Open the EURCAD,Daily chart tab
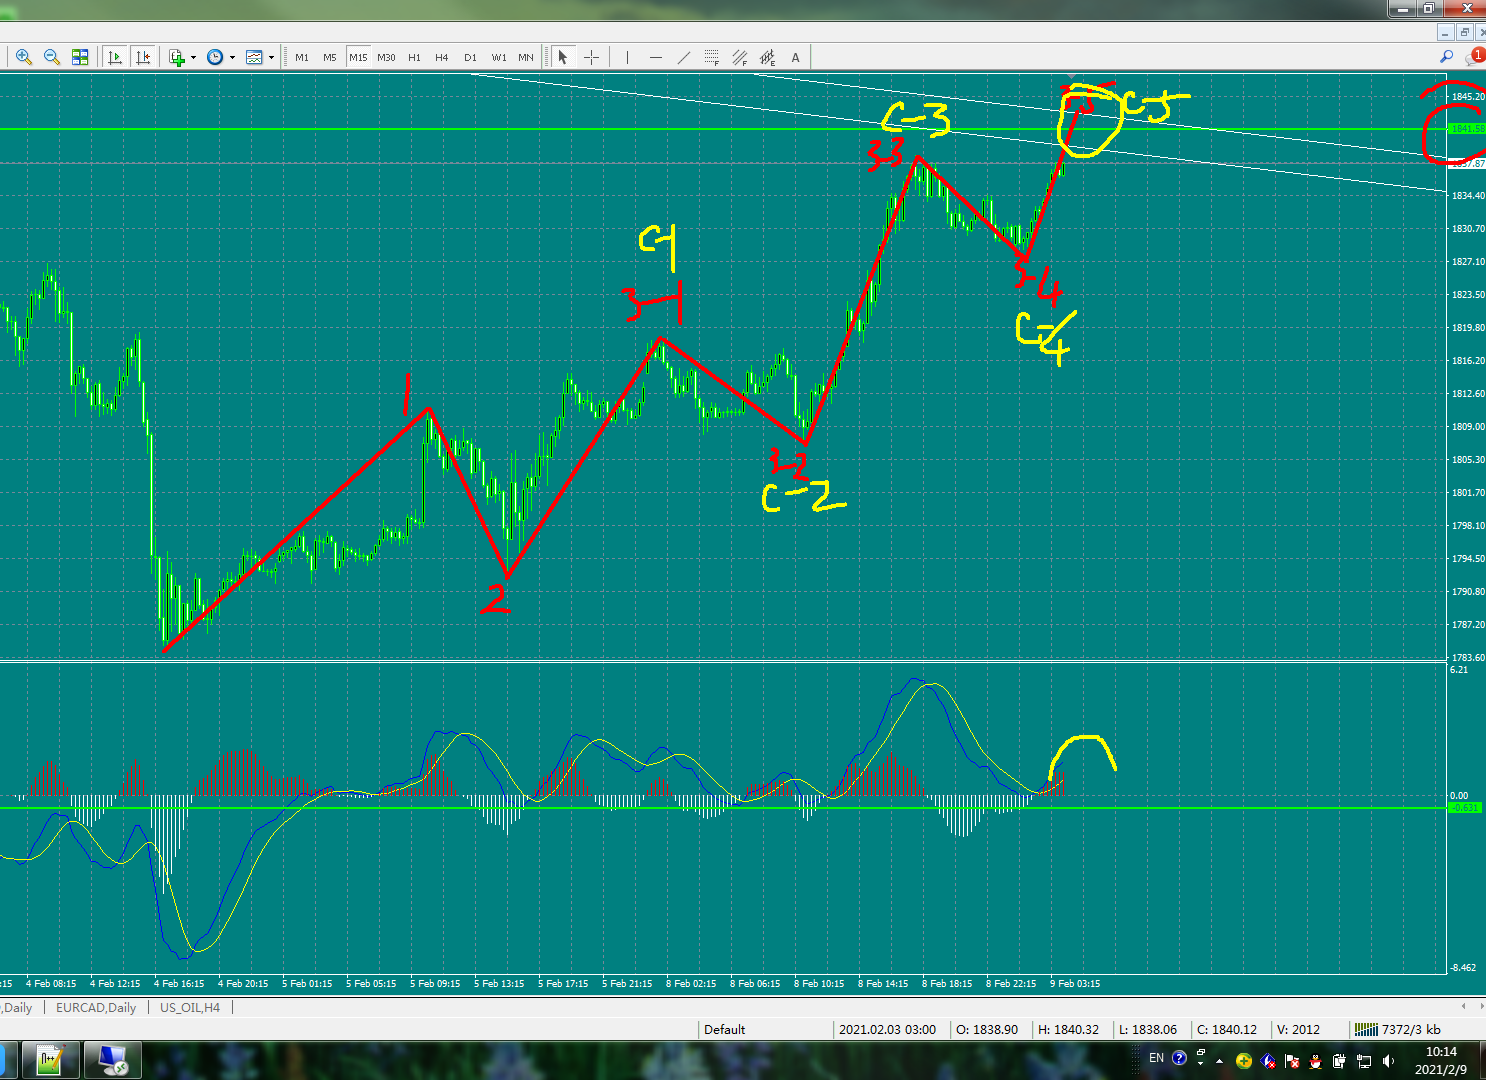This screenshot has width=1486, height=1080. [x=96, y=1007]
